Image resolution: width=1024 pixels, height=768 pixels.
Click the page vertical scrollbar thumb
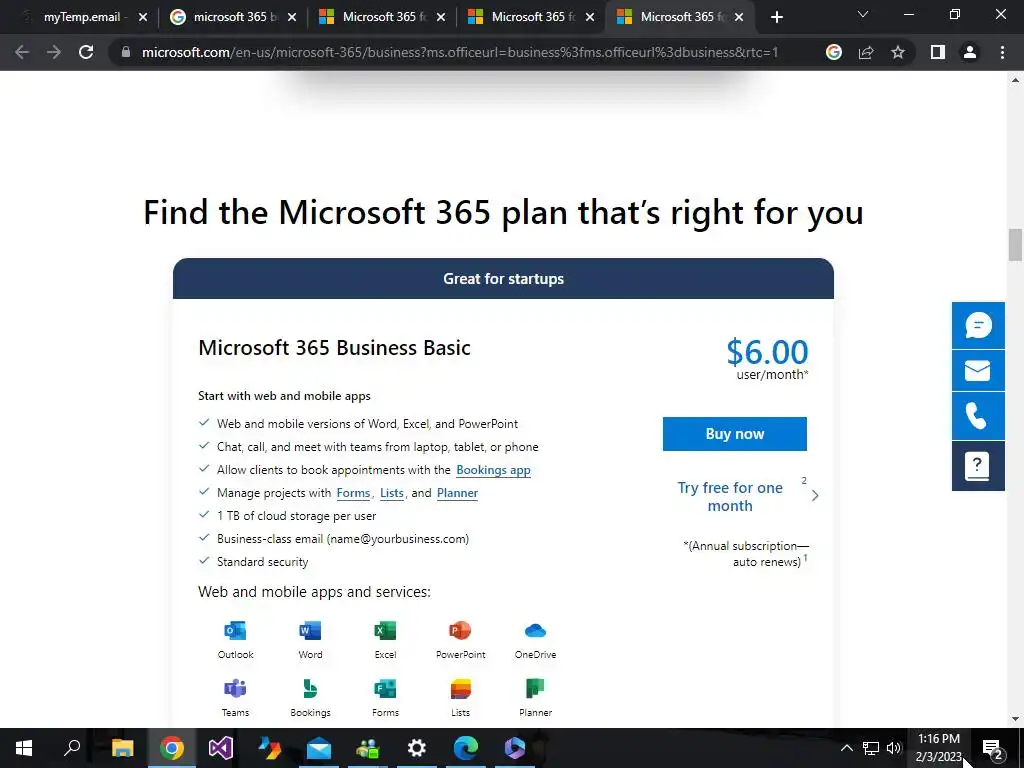click(x=1015, y=245)
